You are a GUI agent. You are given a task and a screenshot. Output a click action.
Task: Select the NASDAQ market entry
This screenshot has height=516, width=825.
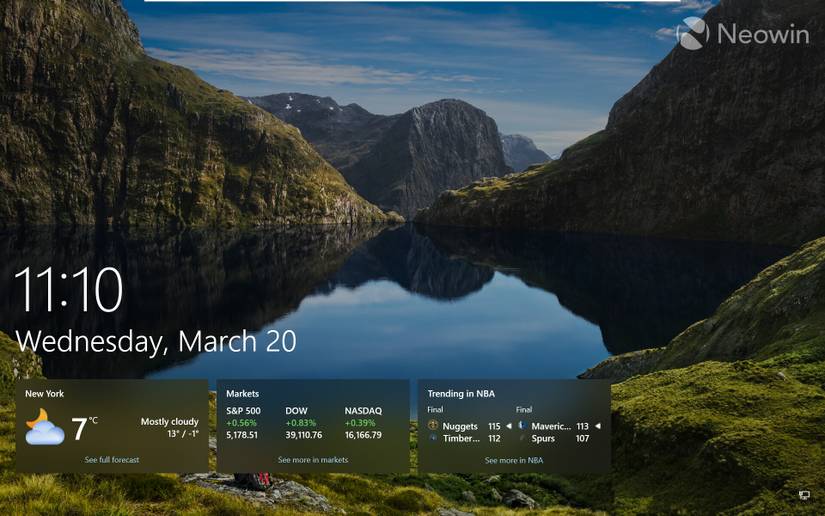(363, 423)
